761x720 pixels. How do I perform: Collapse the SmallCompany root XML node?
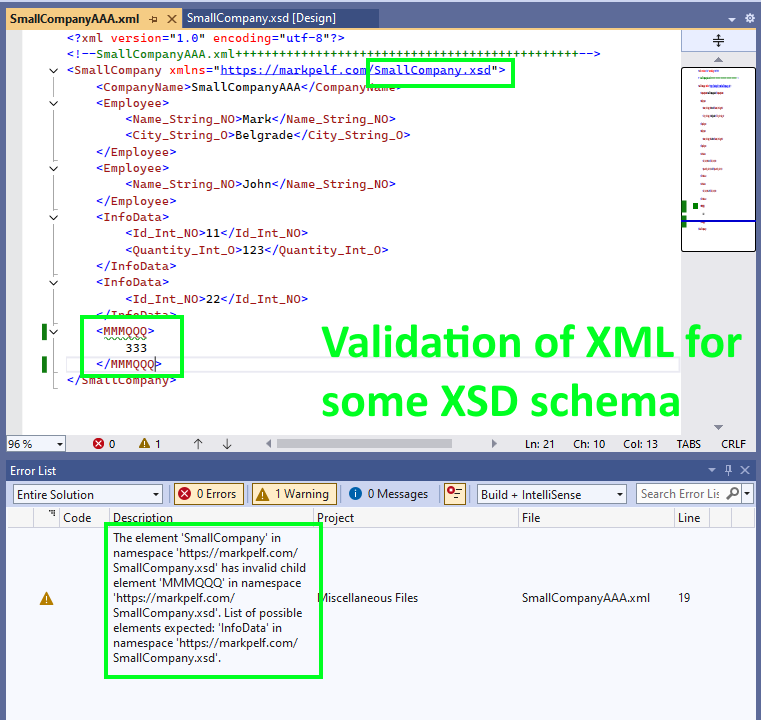[x=53, y=71]
